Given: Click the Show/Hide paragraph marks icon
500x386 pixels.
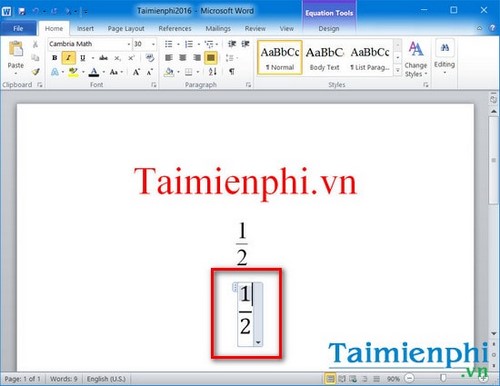Looking at the screenshot, I should point(232,72).
